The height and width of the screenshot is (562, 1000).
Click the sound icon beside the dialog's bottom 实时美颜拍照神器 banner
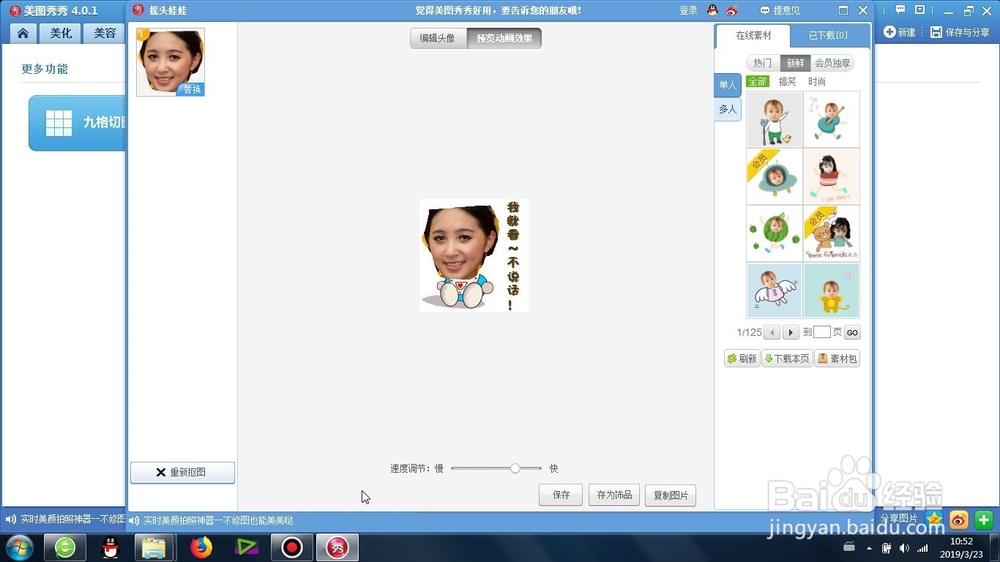tap(134, 521)
